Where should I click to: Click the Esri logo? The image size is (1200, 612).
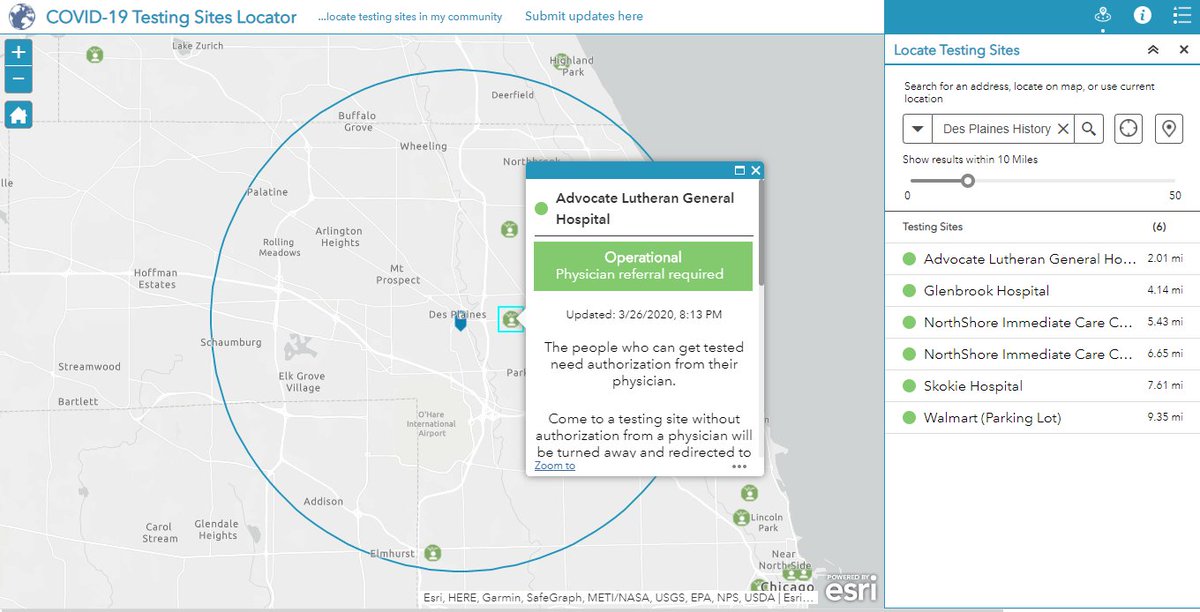tap(850, 589)
